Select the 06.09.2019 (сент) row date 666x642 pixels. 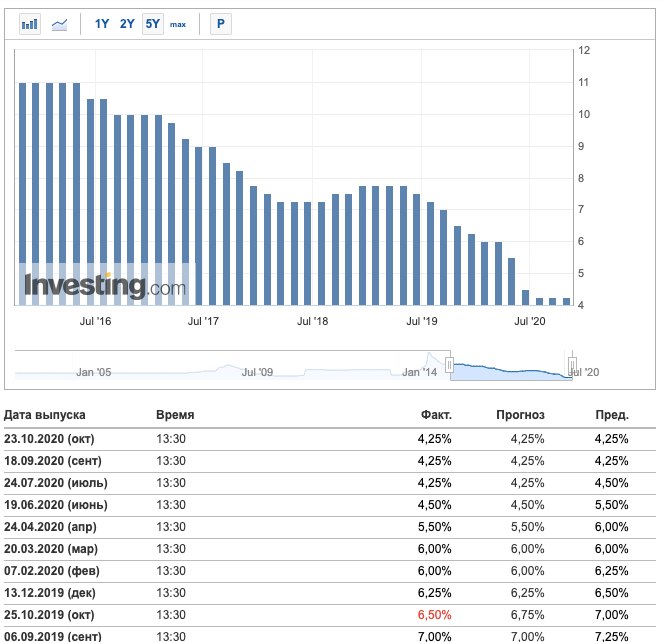[53, 636]
